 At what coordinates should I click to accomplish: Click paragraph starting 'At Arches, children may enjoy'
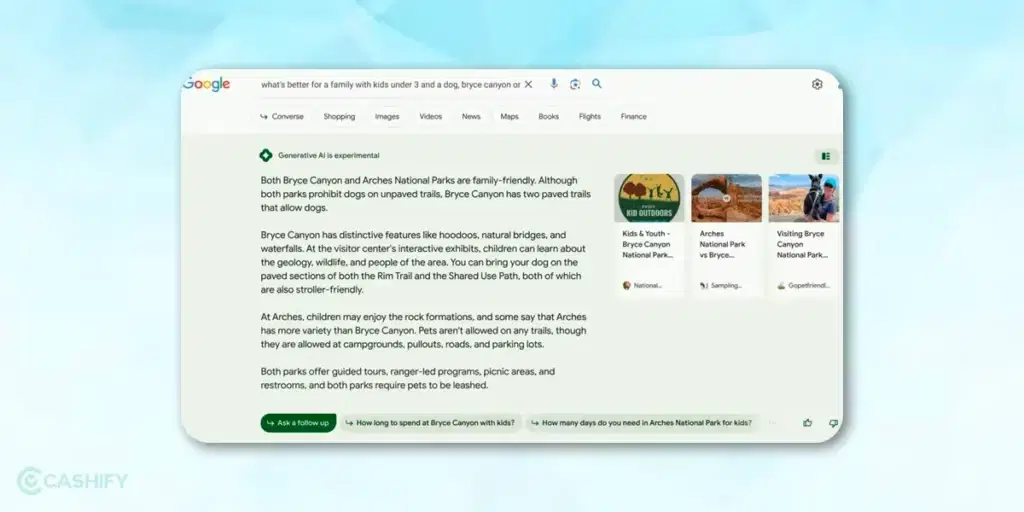click(x=423, y=330)
